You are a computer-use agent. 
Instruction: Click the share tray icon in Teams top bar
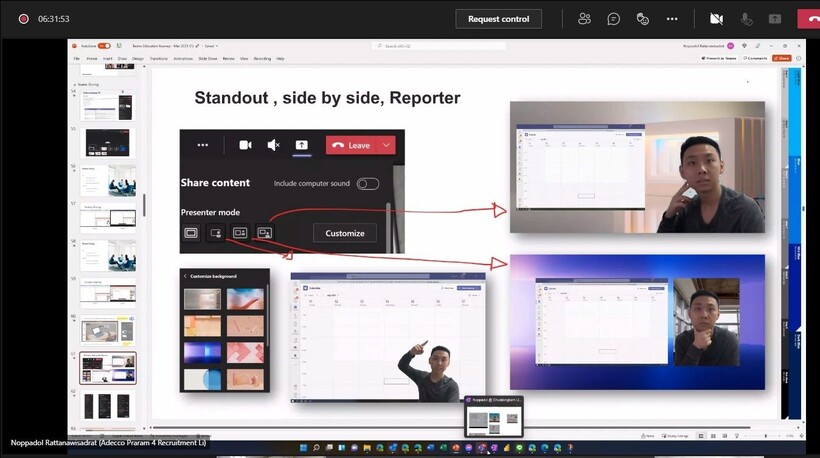click(775, 19)
